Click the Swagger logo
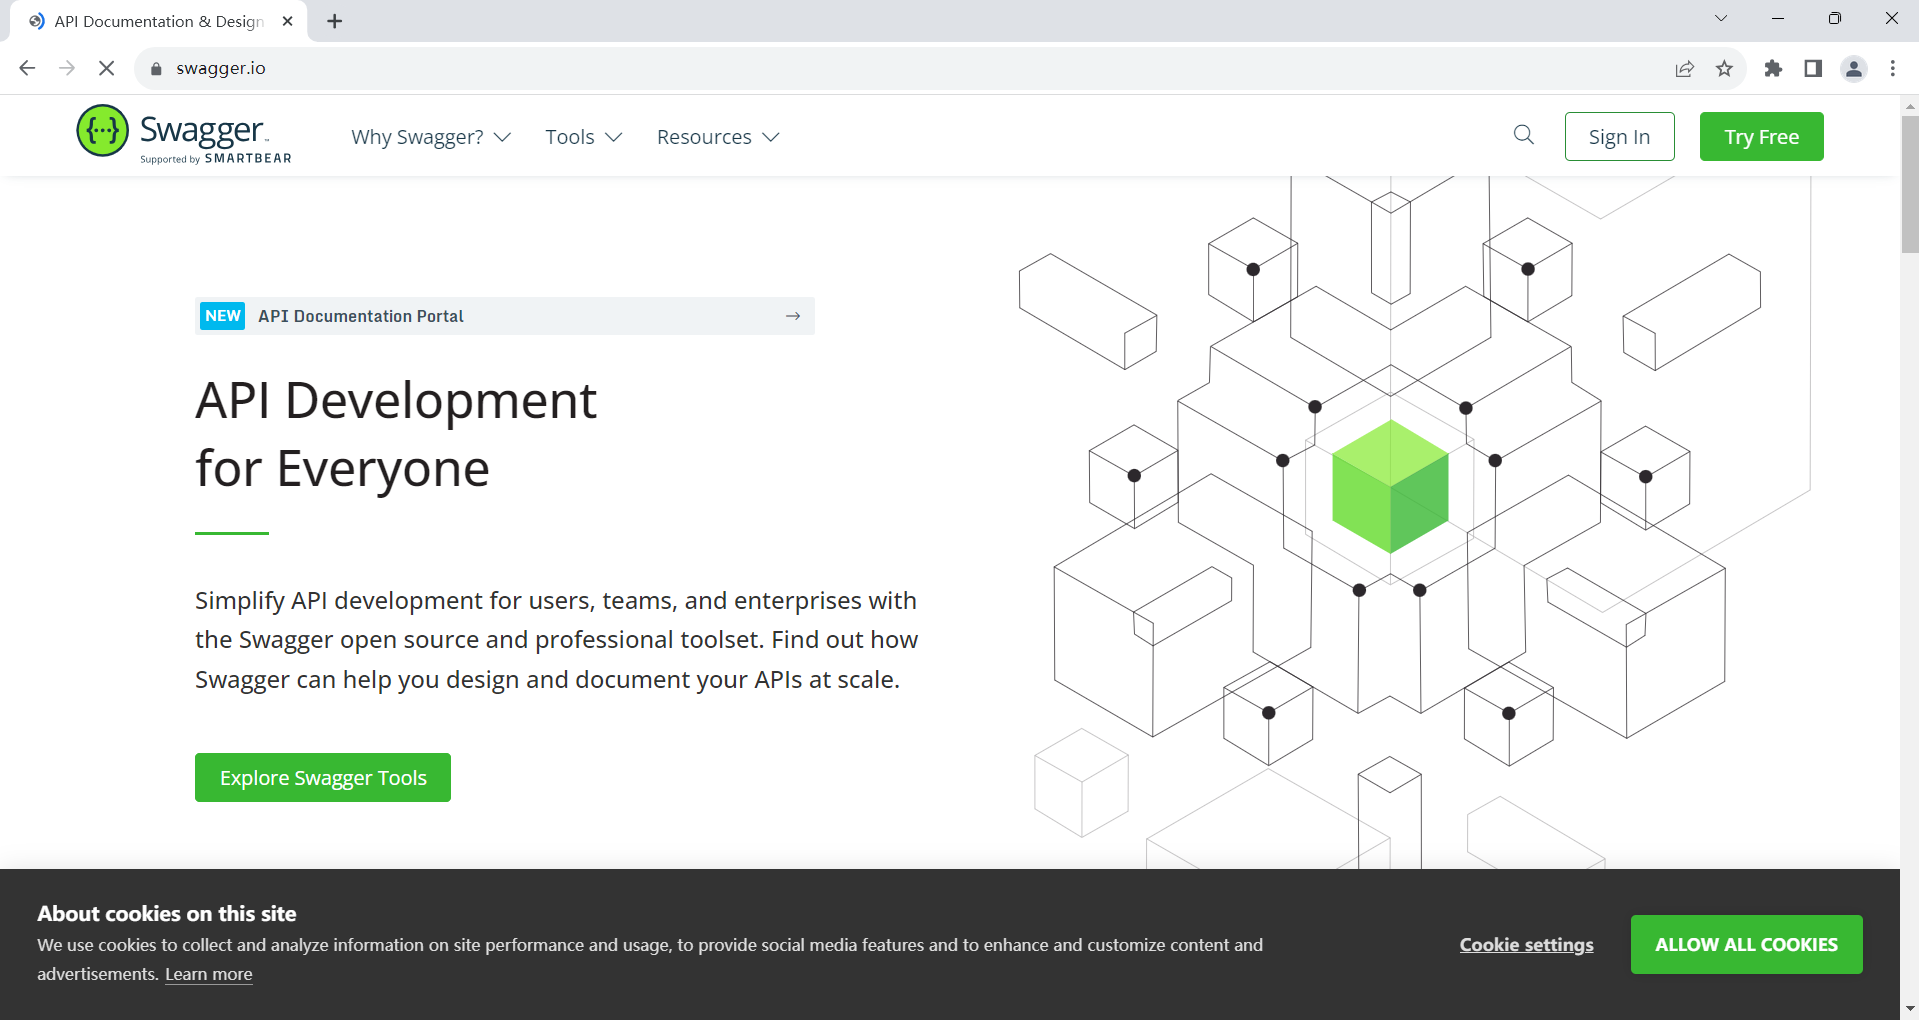Screen dimensions: 1919x1020 (184, 134)
